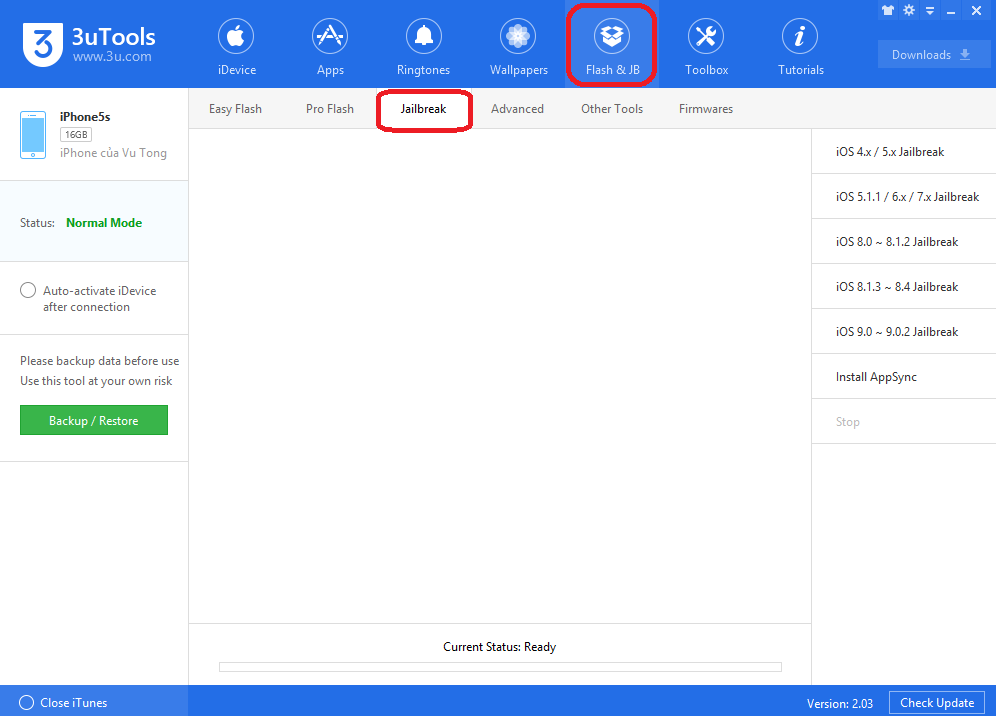The image size is (996, 716).
Task: Open the iDevice section
Action: coord(236,46)
